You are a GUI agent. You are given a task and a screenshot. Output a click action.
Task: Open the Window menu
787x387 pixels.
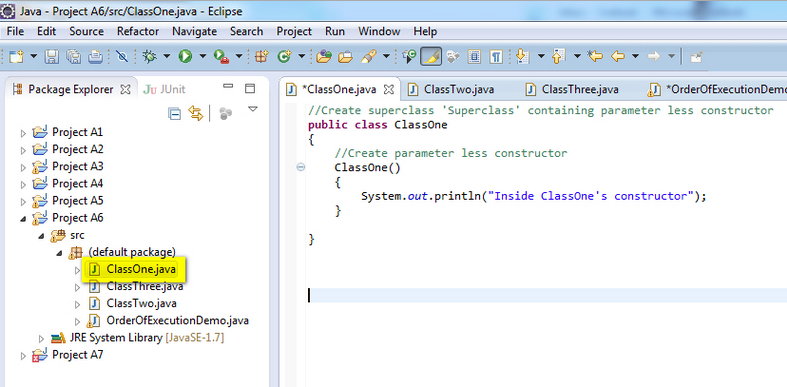coord(379,31)
